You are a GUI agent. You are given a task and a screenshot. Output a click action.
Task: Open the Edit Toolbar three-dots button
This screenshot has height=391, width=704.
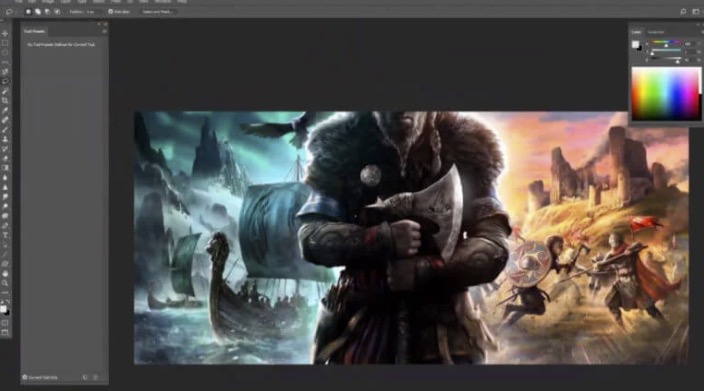pos(5,293)
